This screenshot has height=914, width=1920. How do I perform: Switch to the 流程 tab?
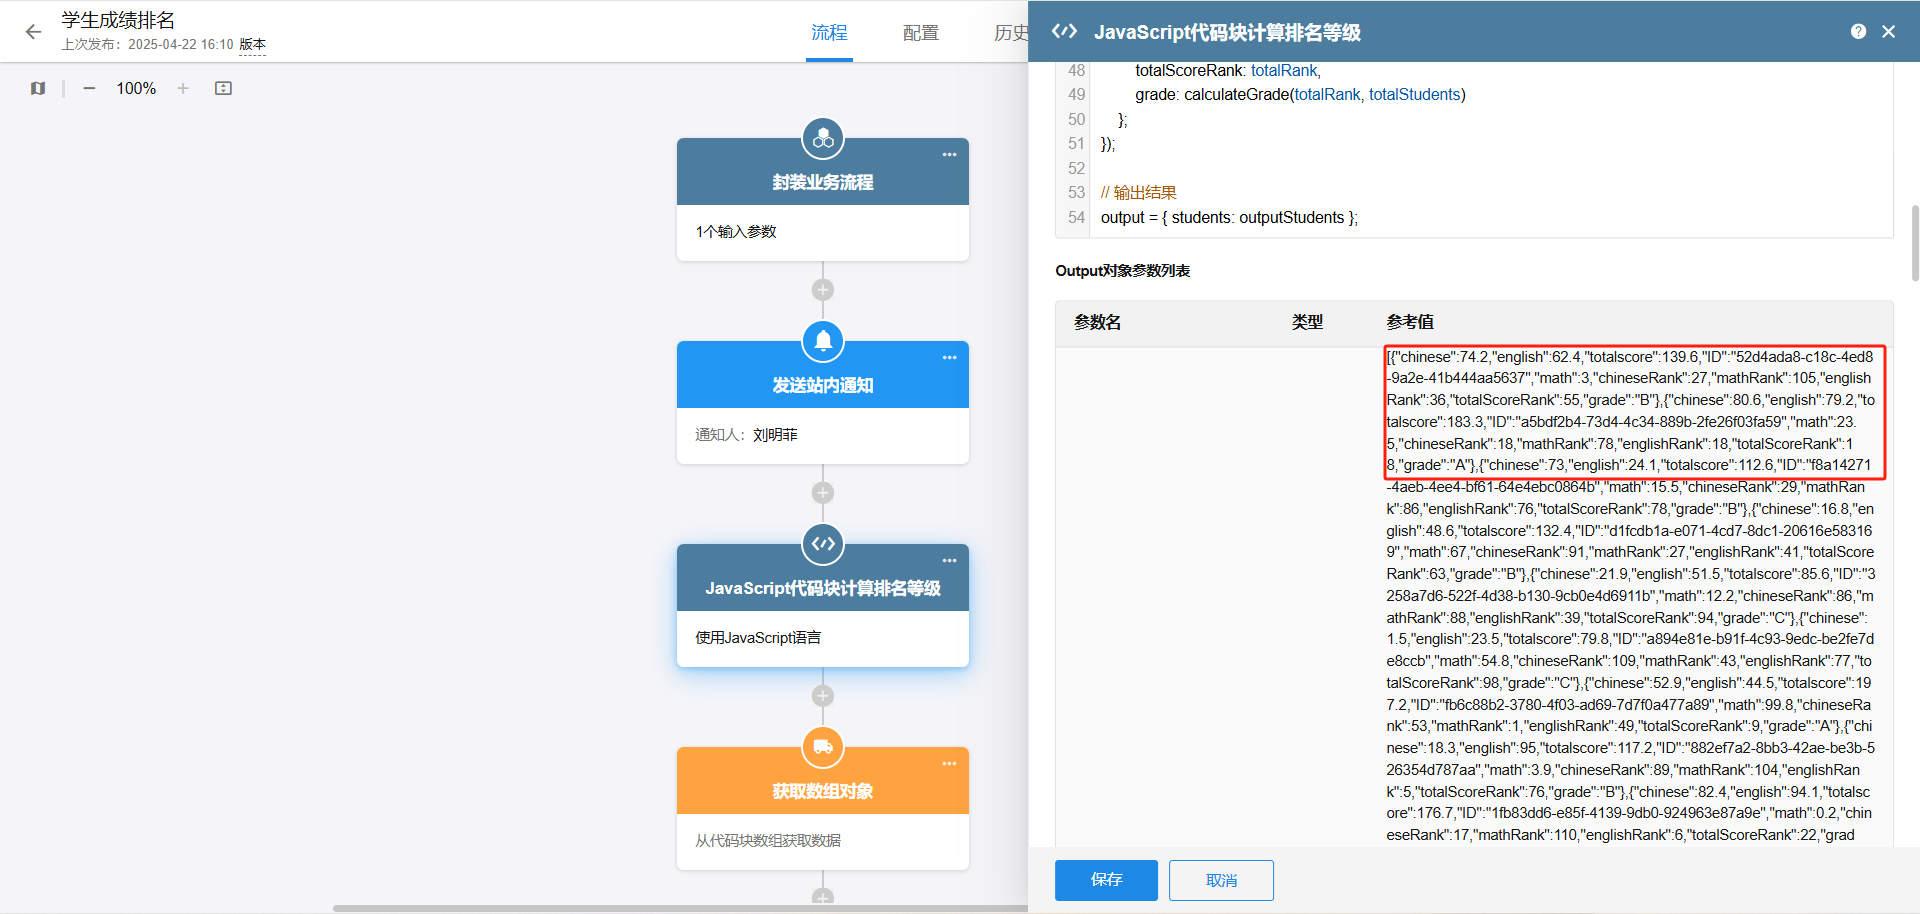(829, 33)
